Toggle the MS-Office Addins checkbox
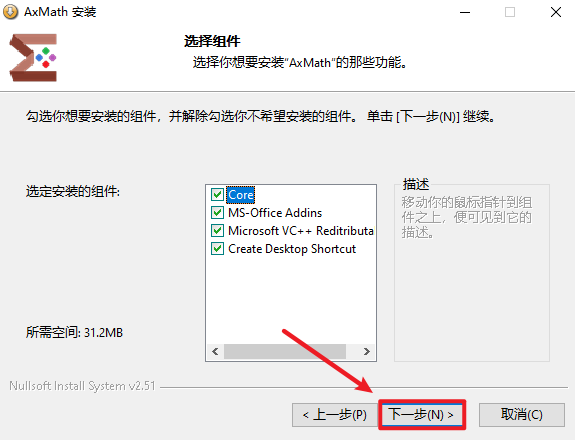 (x=217, y=212)
